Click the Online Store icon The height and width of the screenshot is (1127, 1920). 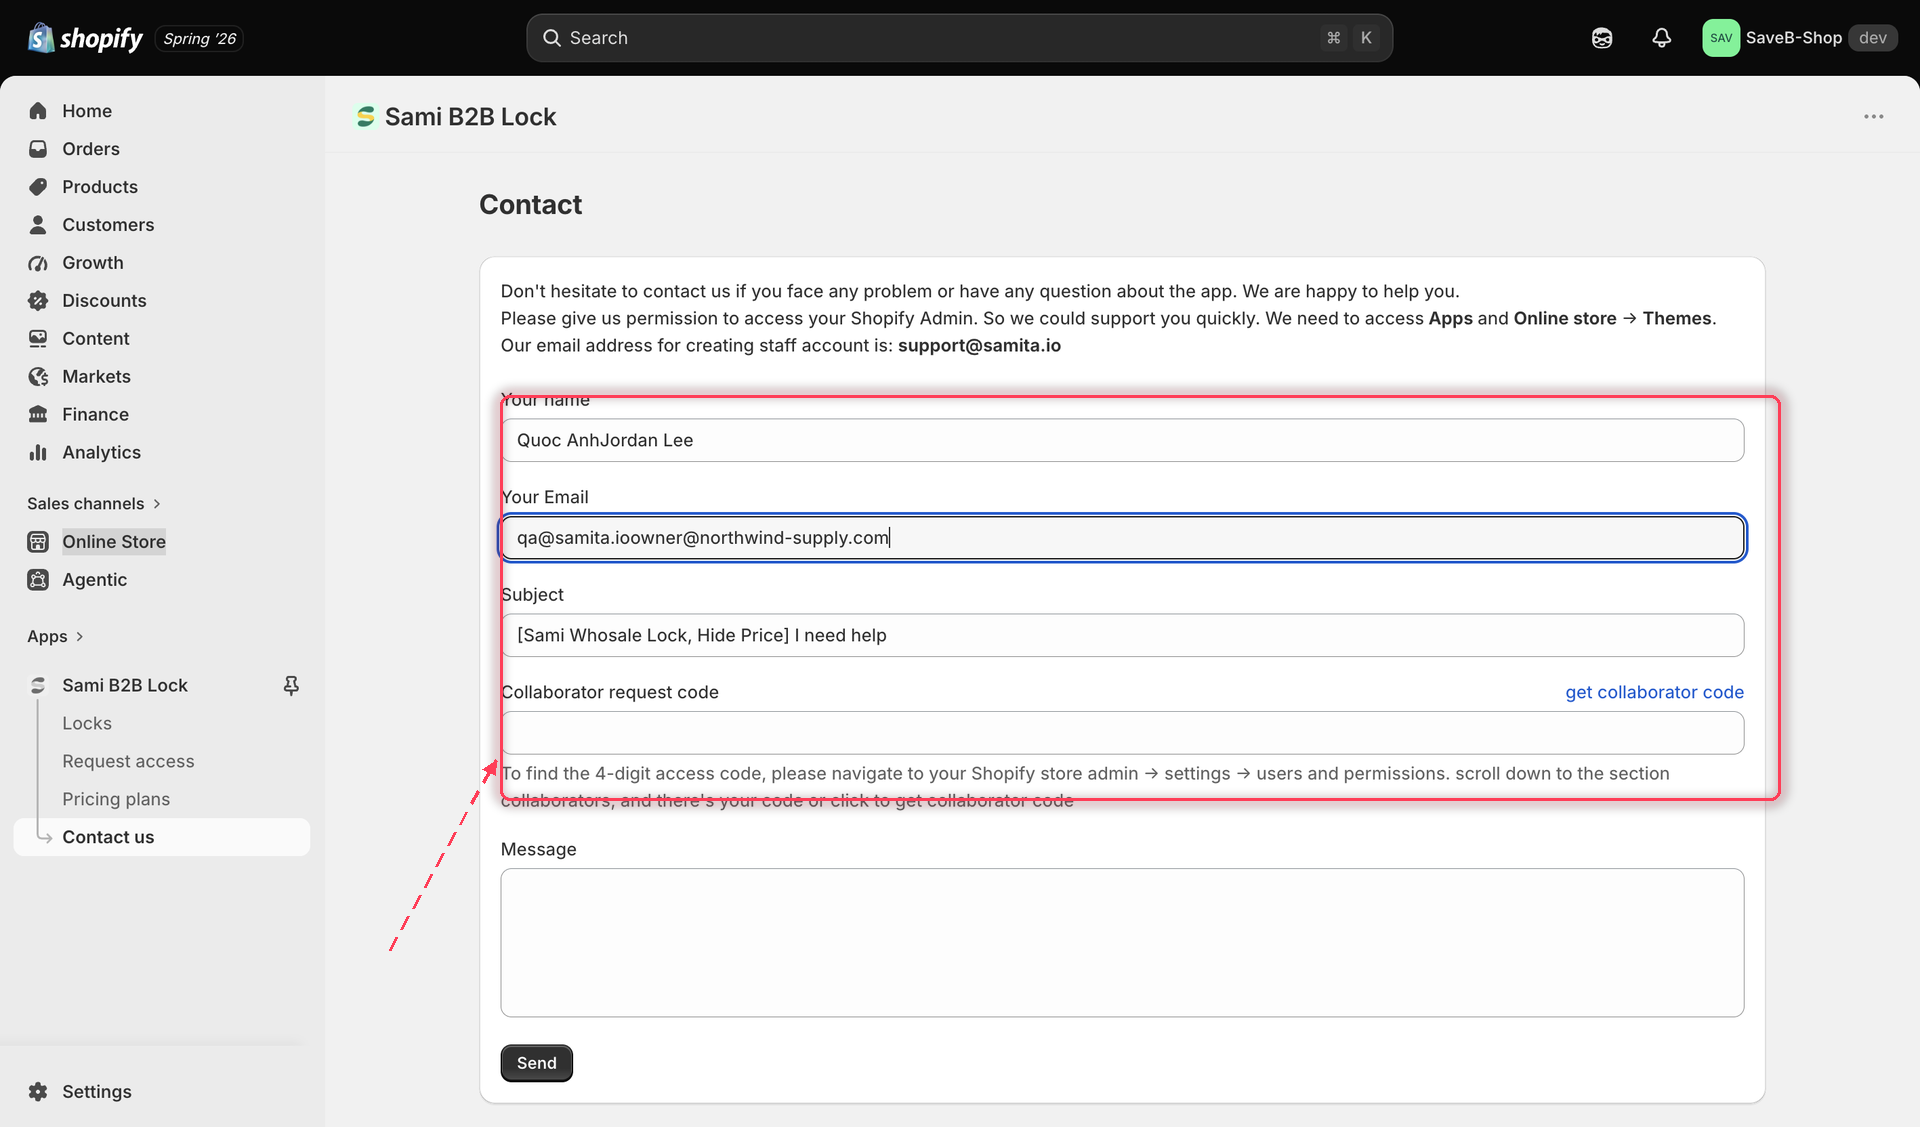coord(38,542)
